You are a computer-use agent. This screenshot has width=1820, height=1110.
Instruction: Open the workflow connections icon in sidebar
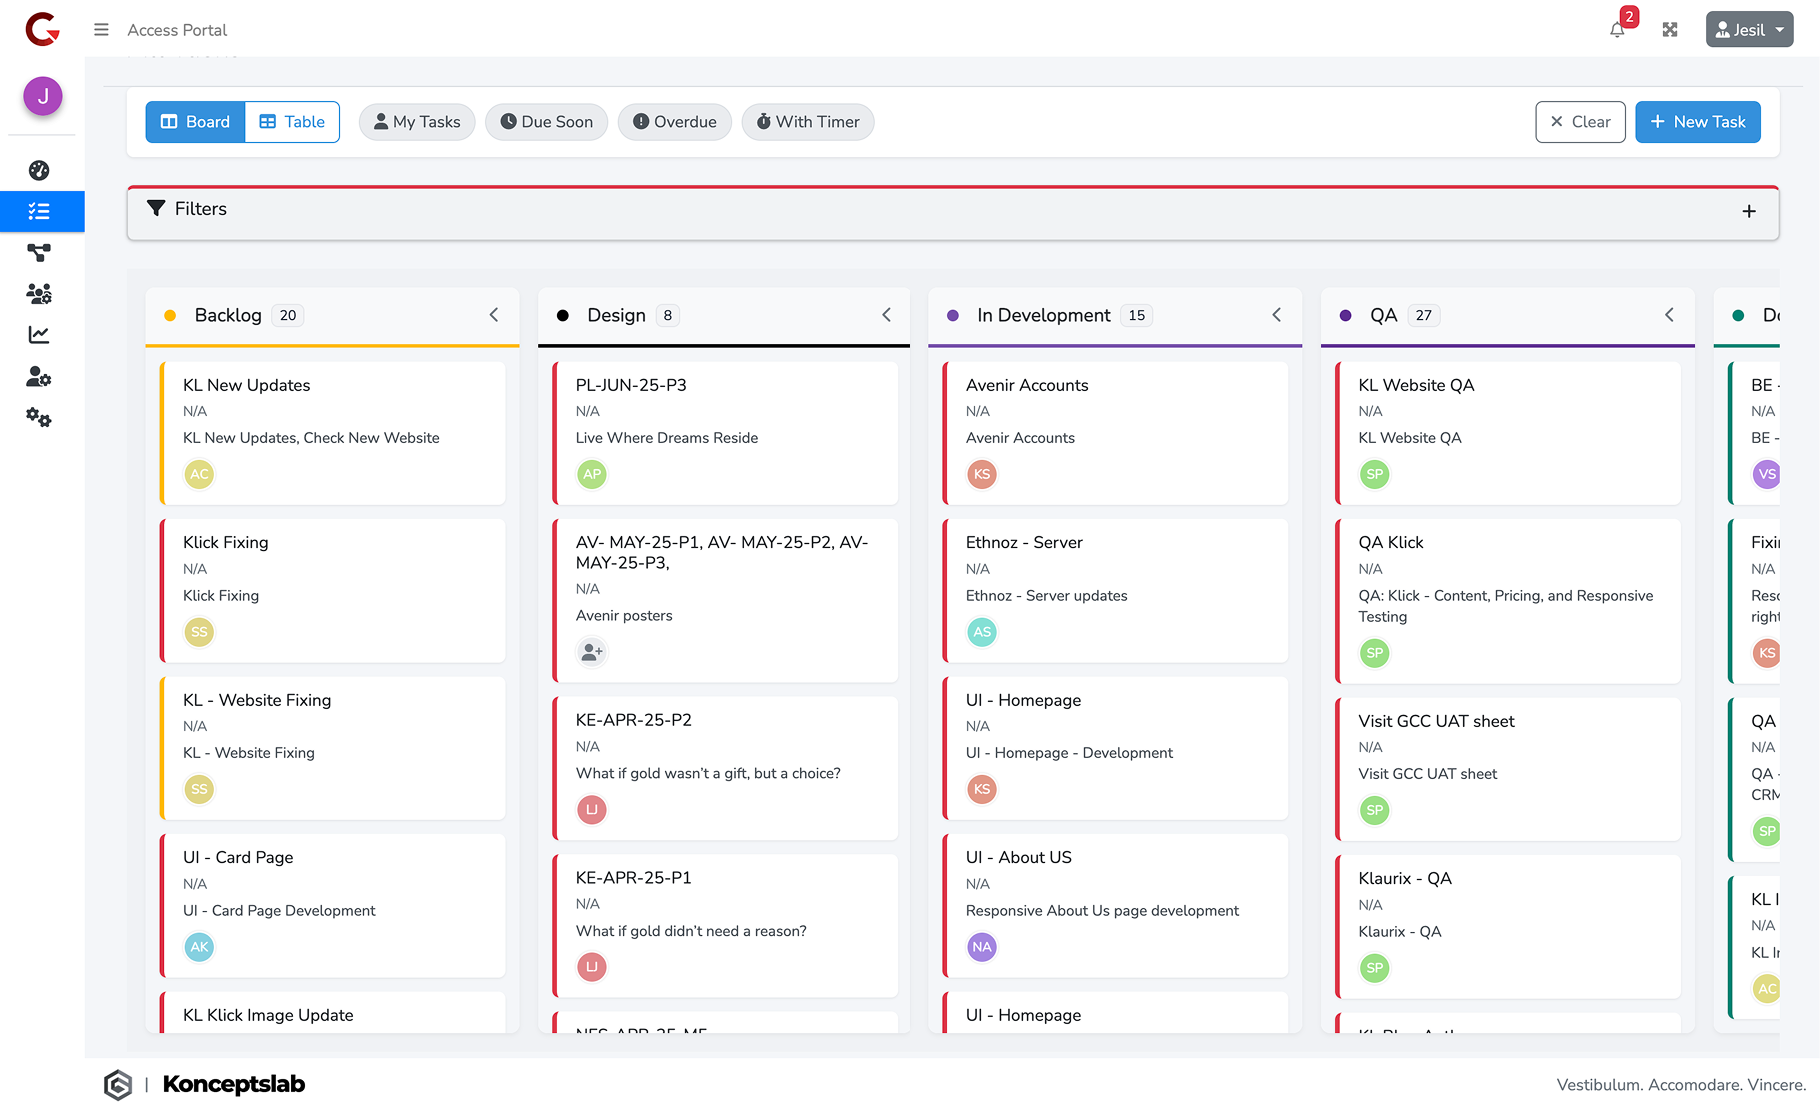(x=39, y=252)
